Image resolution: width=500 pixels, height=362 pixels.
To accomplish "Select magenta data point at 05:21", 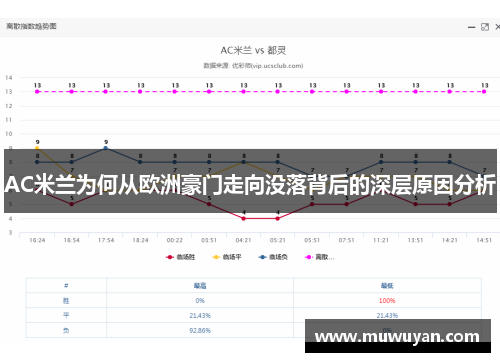I will point(278,91).
